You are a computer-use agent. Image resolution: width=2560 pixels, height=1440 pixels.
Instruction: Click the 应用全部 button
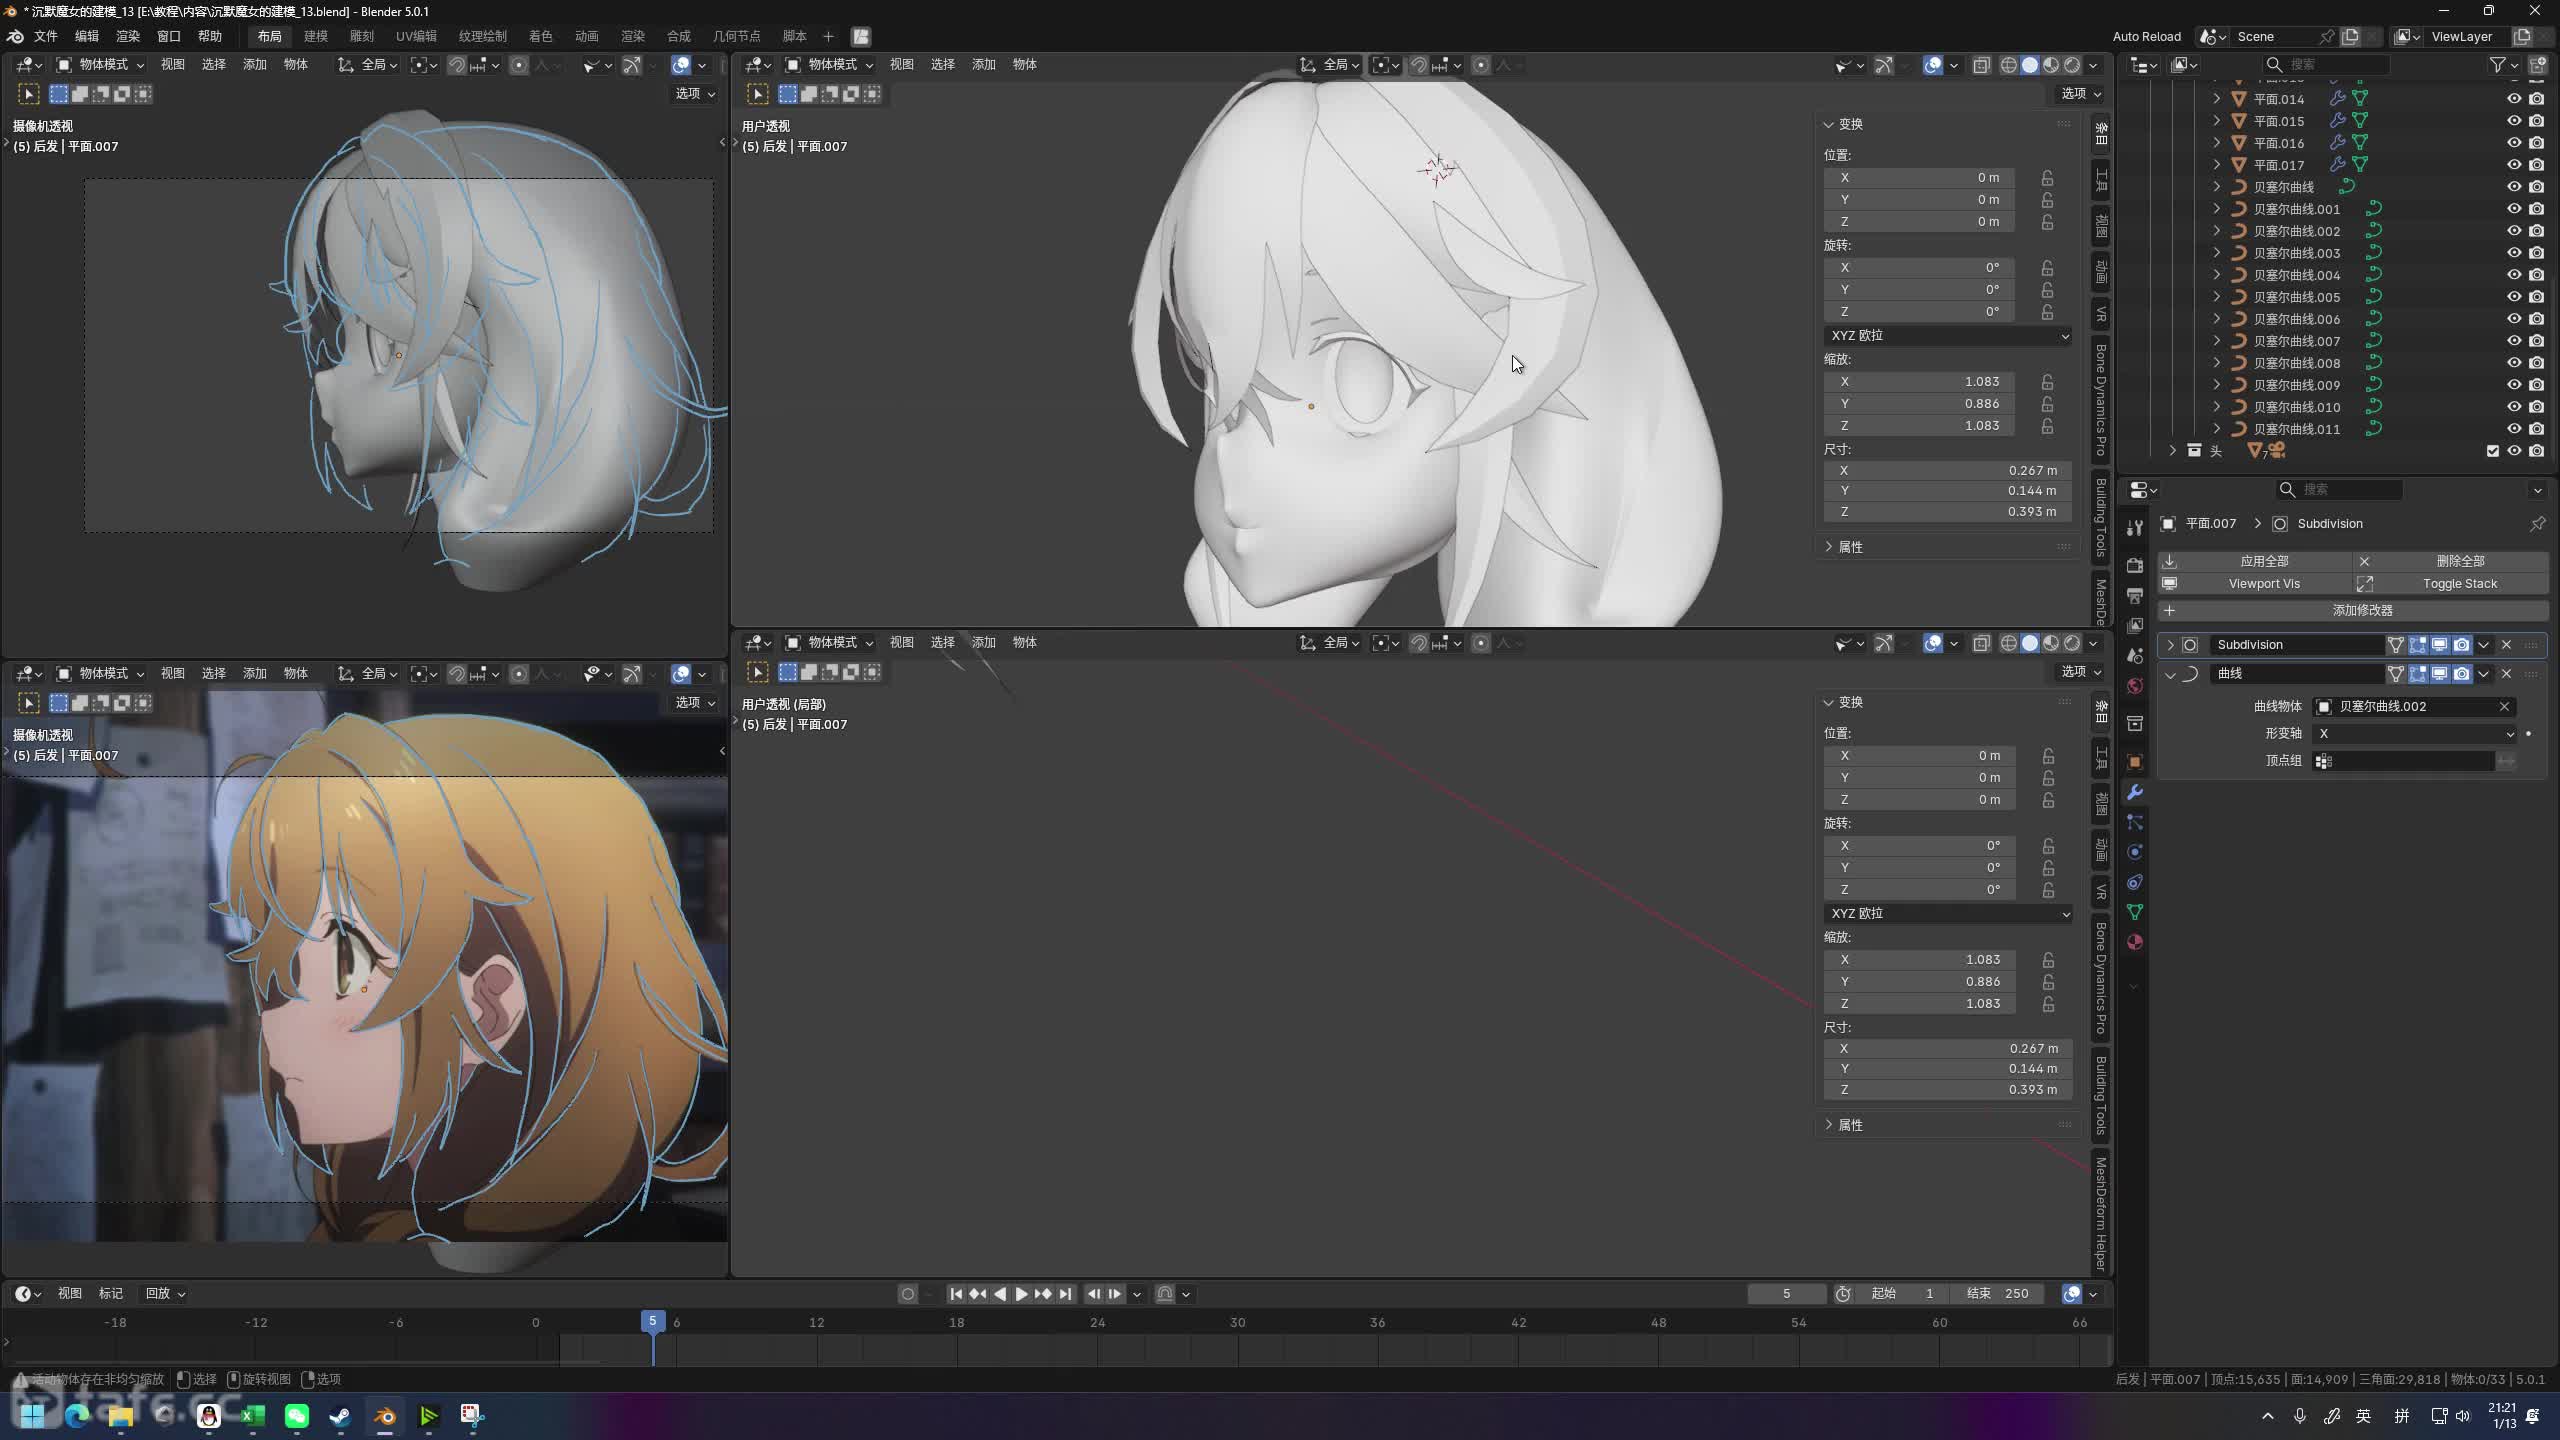click(2264, 561)
